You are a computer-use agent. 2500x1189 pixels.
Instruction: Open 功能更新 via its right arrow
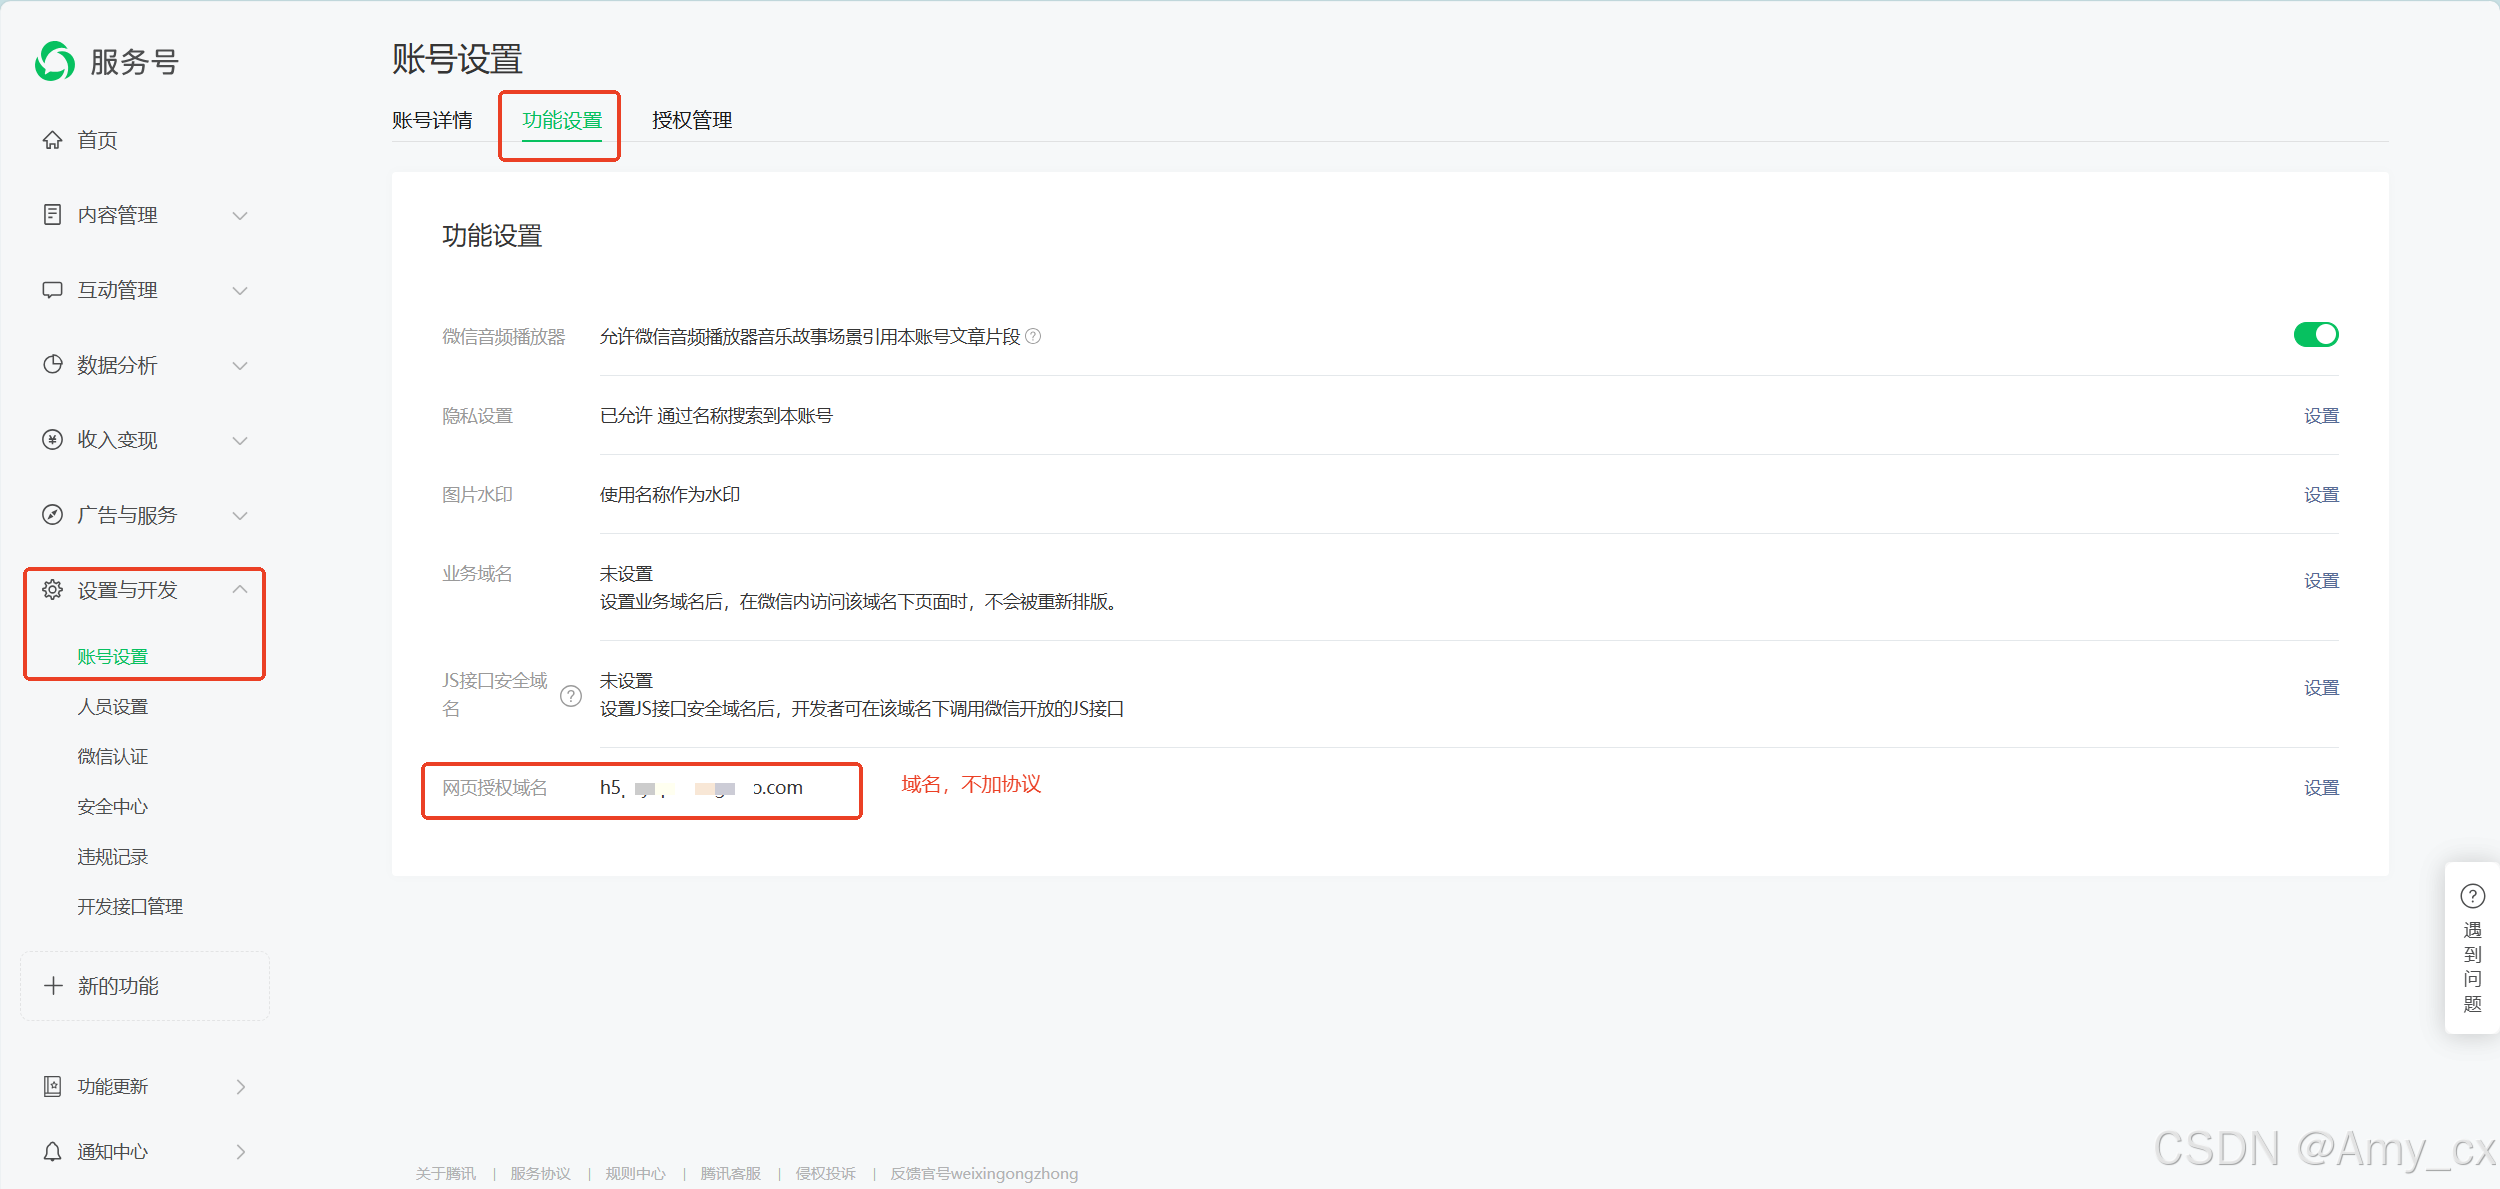coord(241,1087)
